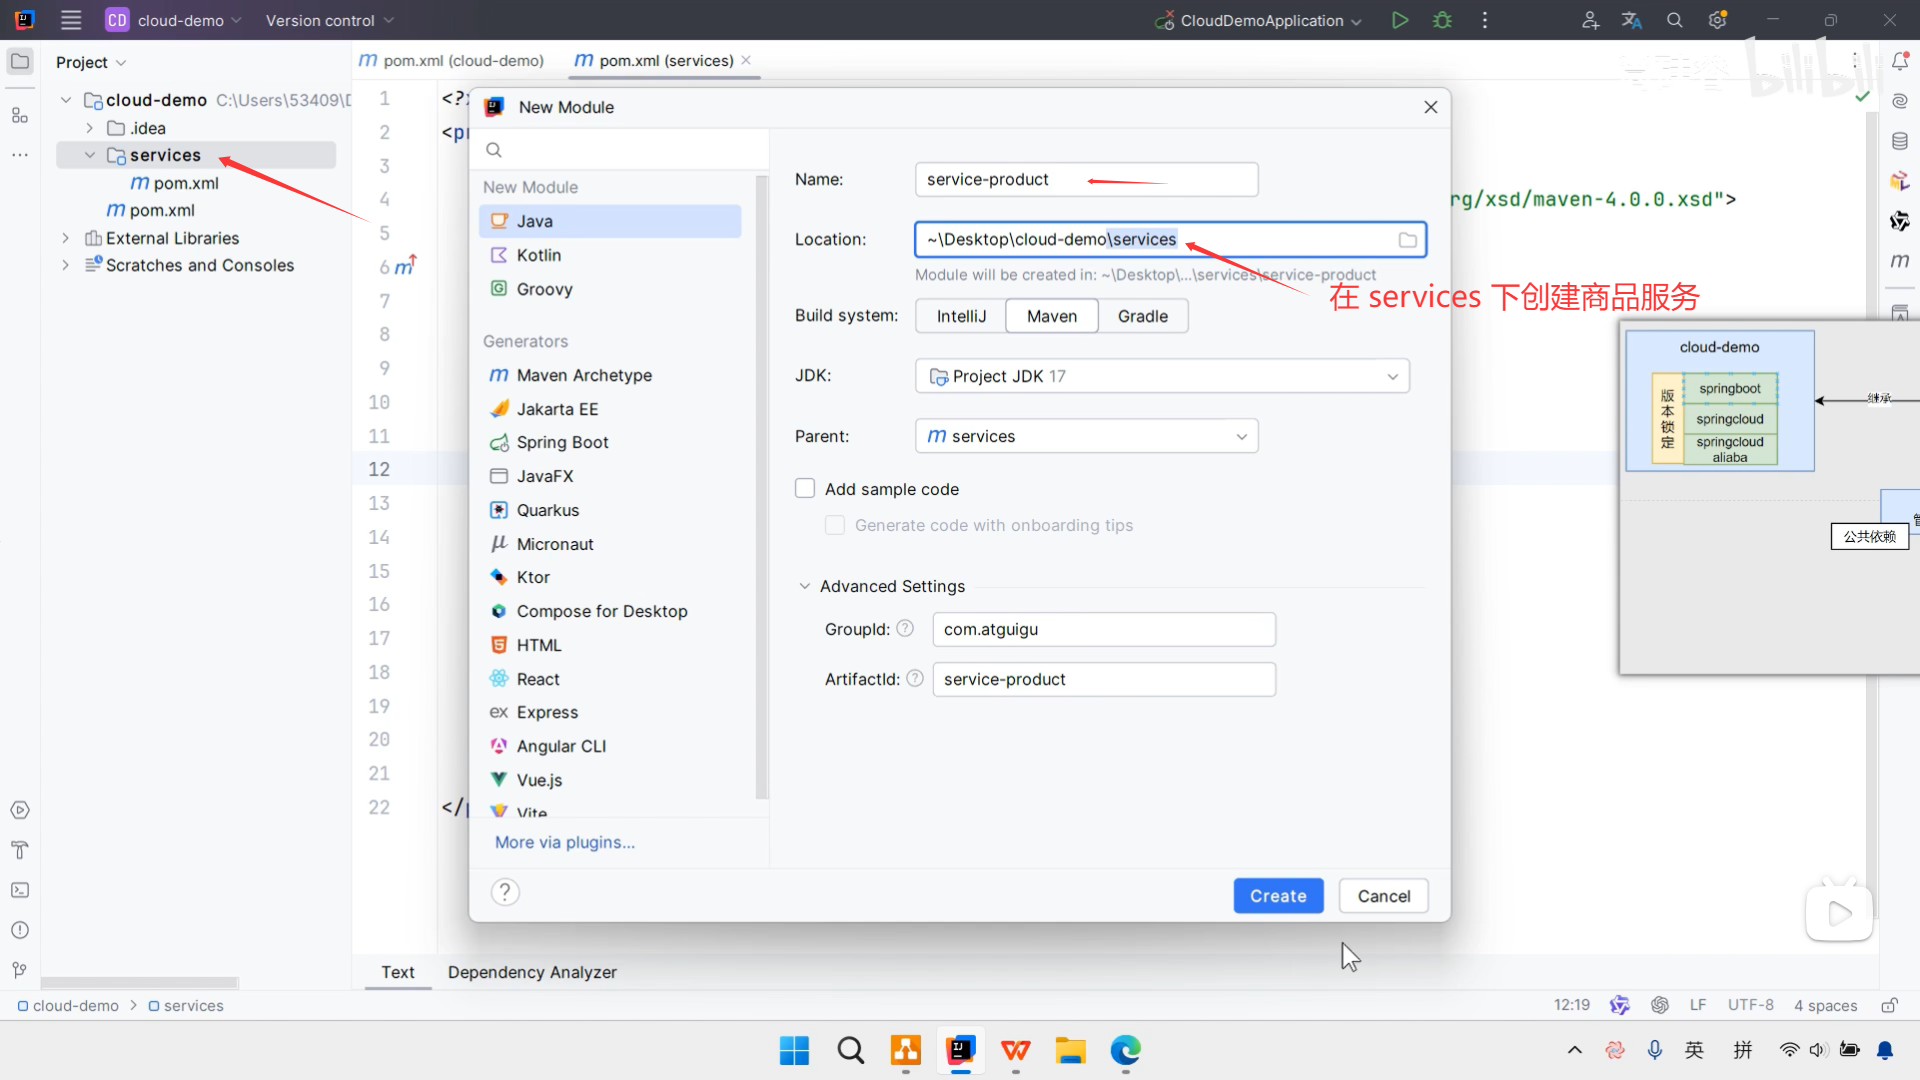
Task: Select IntelliJ build system option
Action: (x=961, y=316)
